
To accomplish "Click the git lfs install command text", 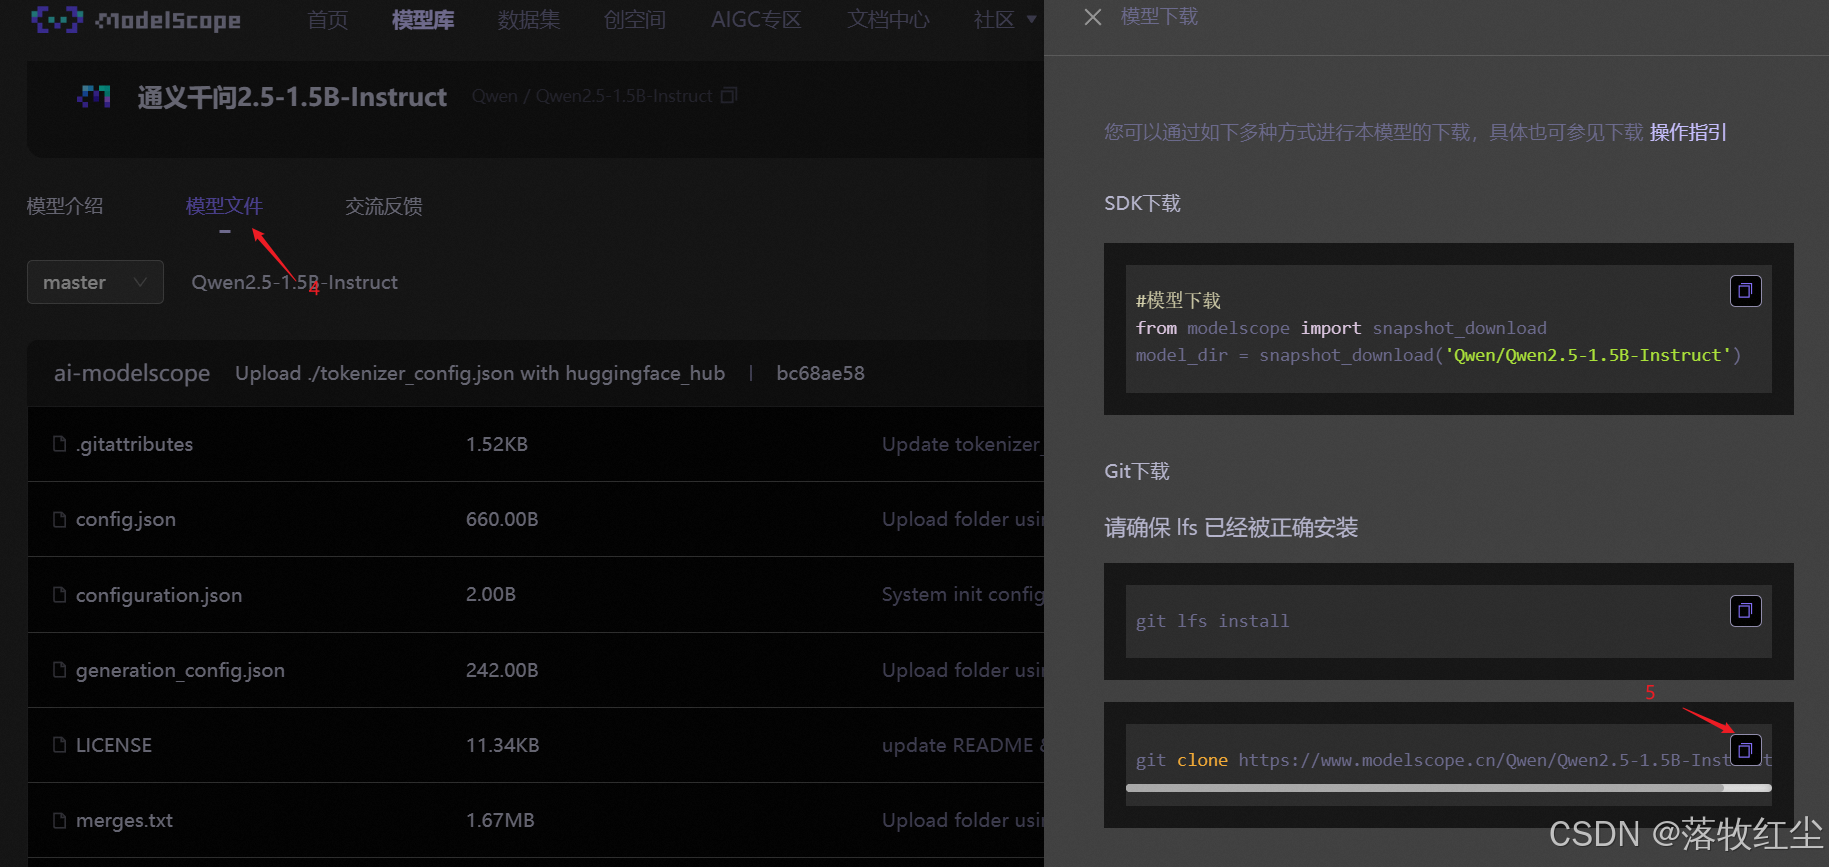I will [x=1212, y=621].
